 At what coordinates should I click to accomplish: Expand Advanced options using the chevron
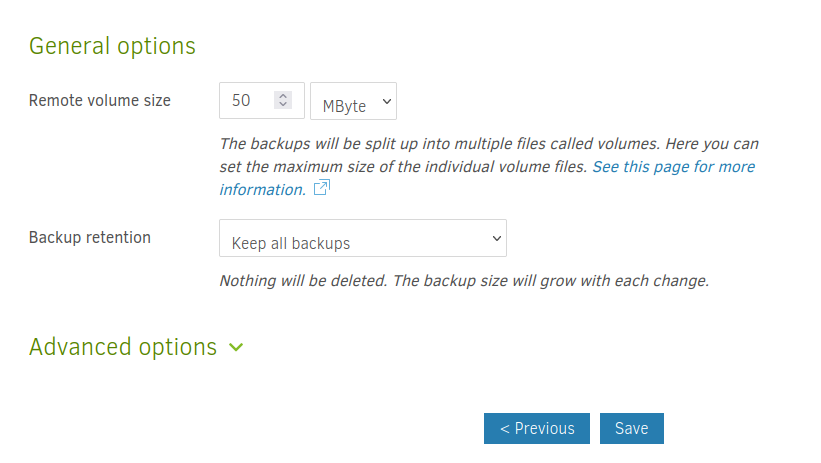236,347
